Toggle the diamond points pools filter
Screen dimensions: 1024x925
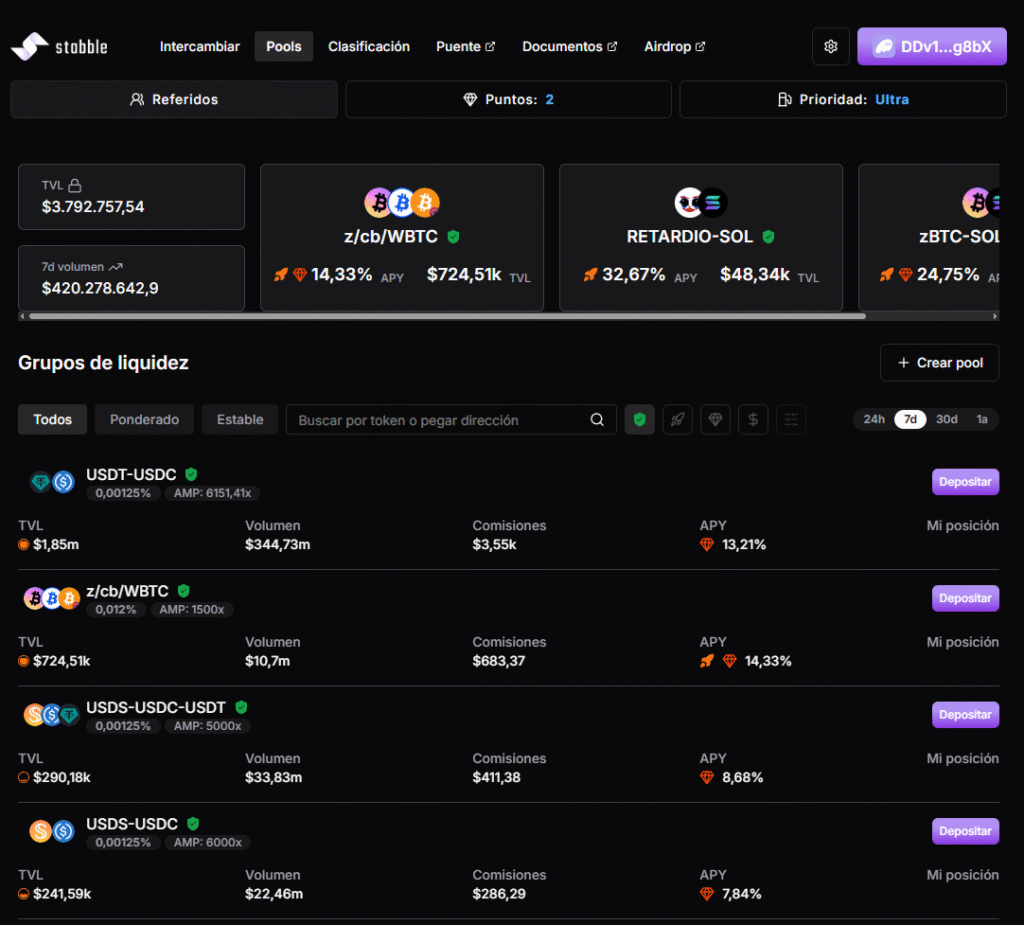tap(715, 420)
